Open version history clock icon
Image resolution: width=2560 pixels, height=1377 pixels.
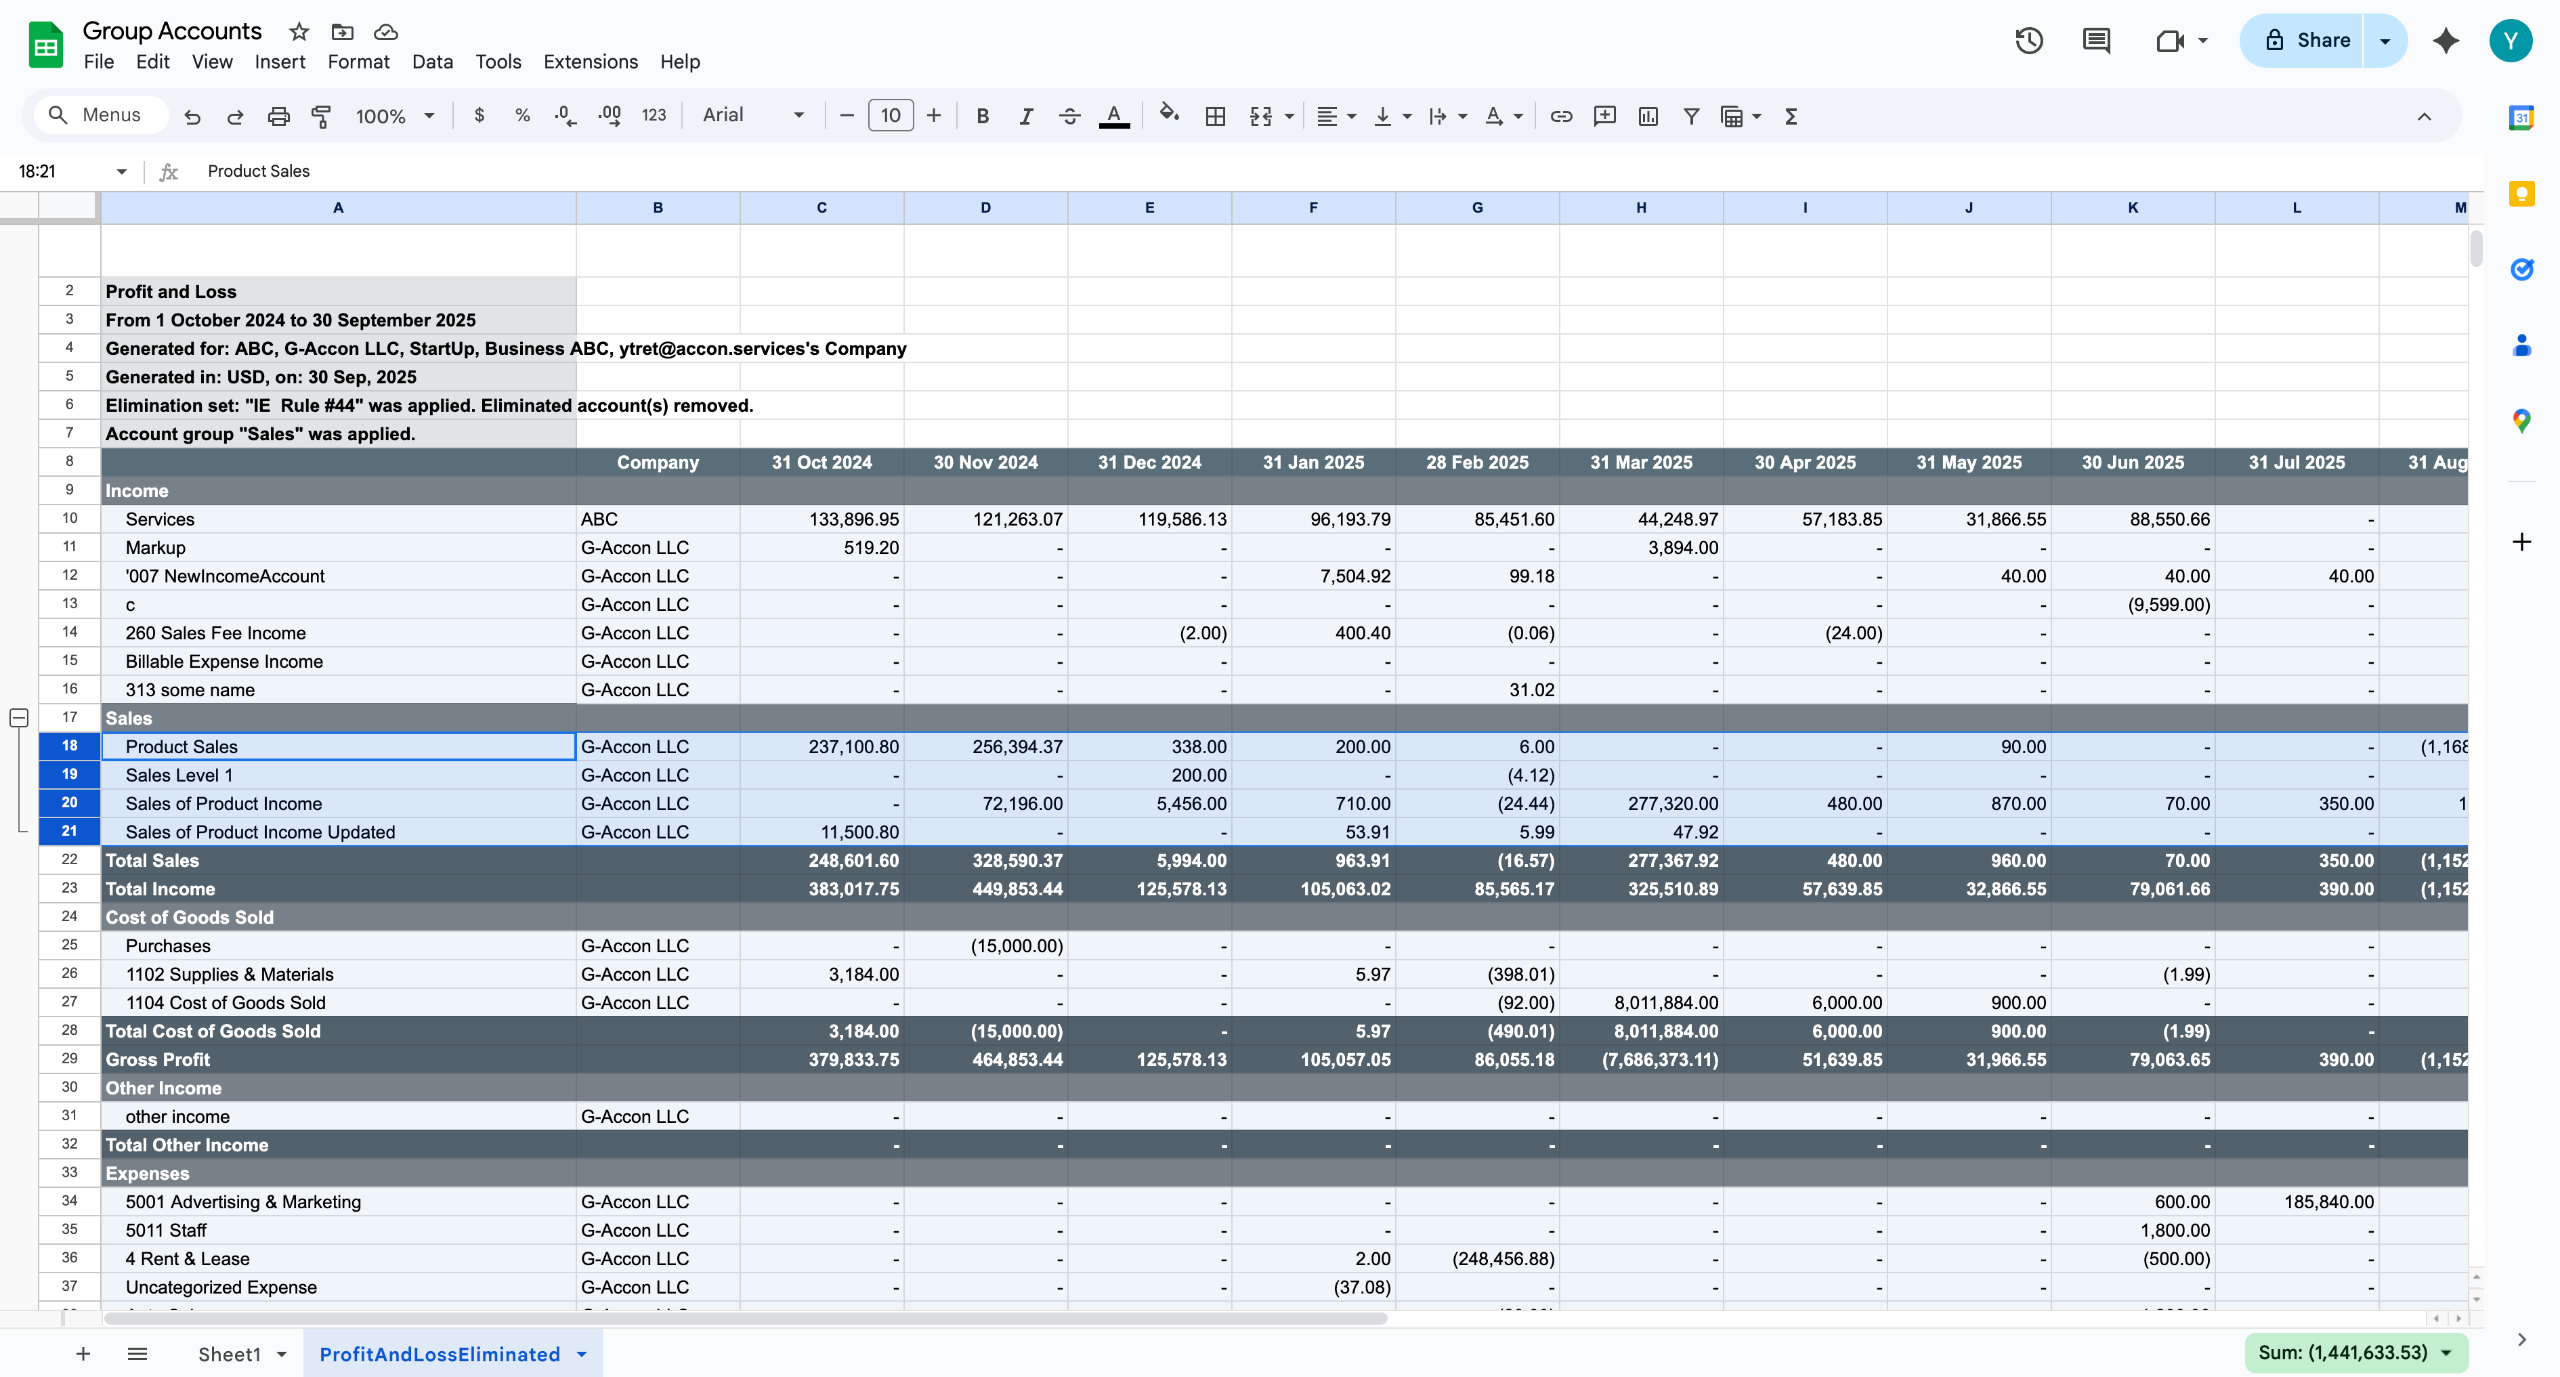tap(2028, 41)
